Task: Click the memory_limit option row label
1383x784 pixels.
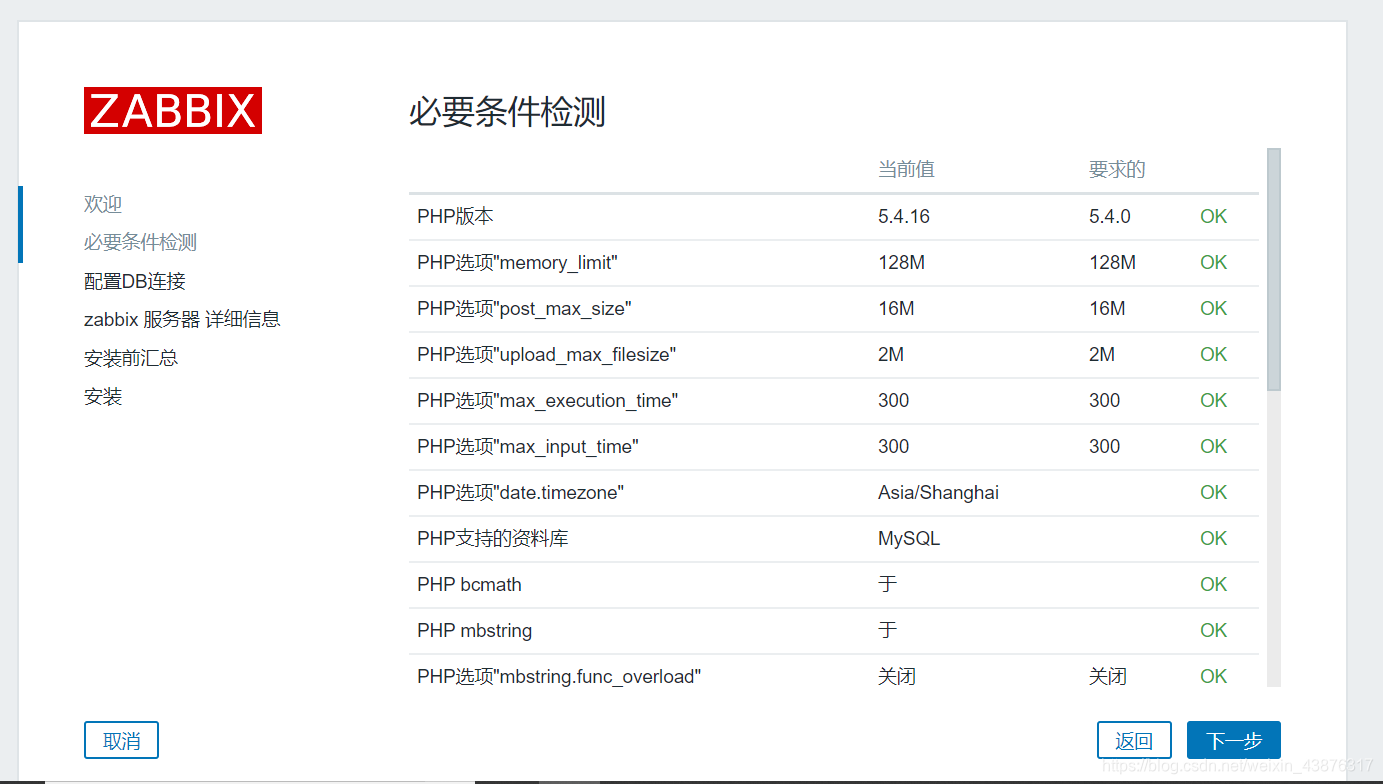Action: 517,262
